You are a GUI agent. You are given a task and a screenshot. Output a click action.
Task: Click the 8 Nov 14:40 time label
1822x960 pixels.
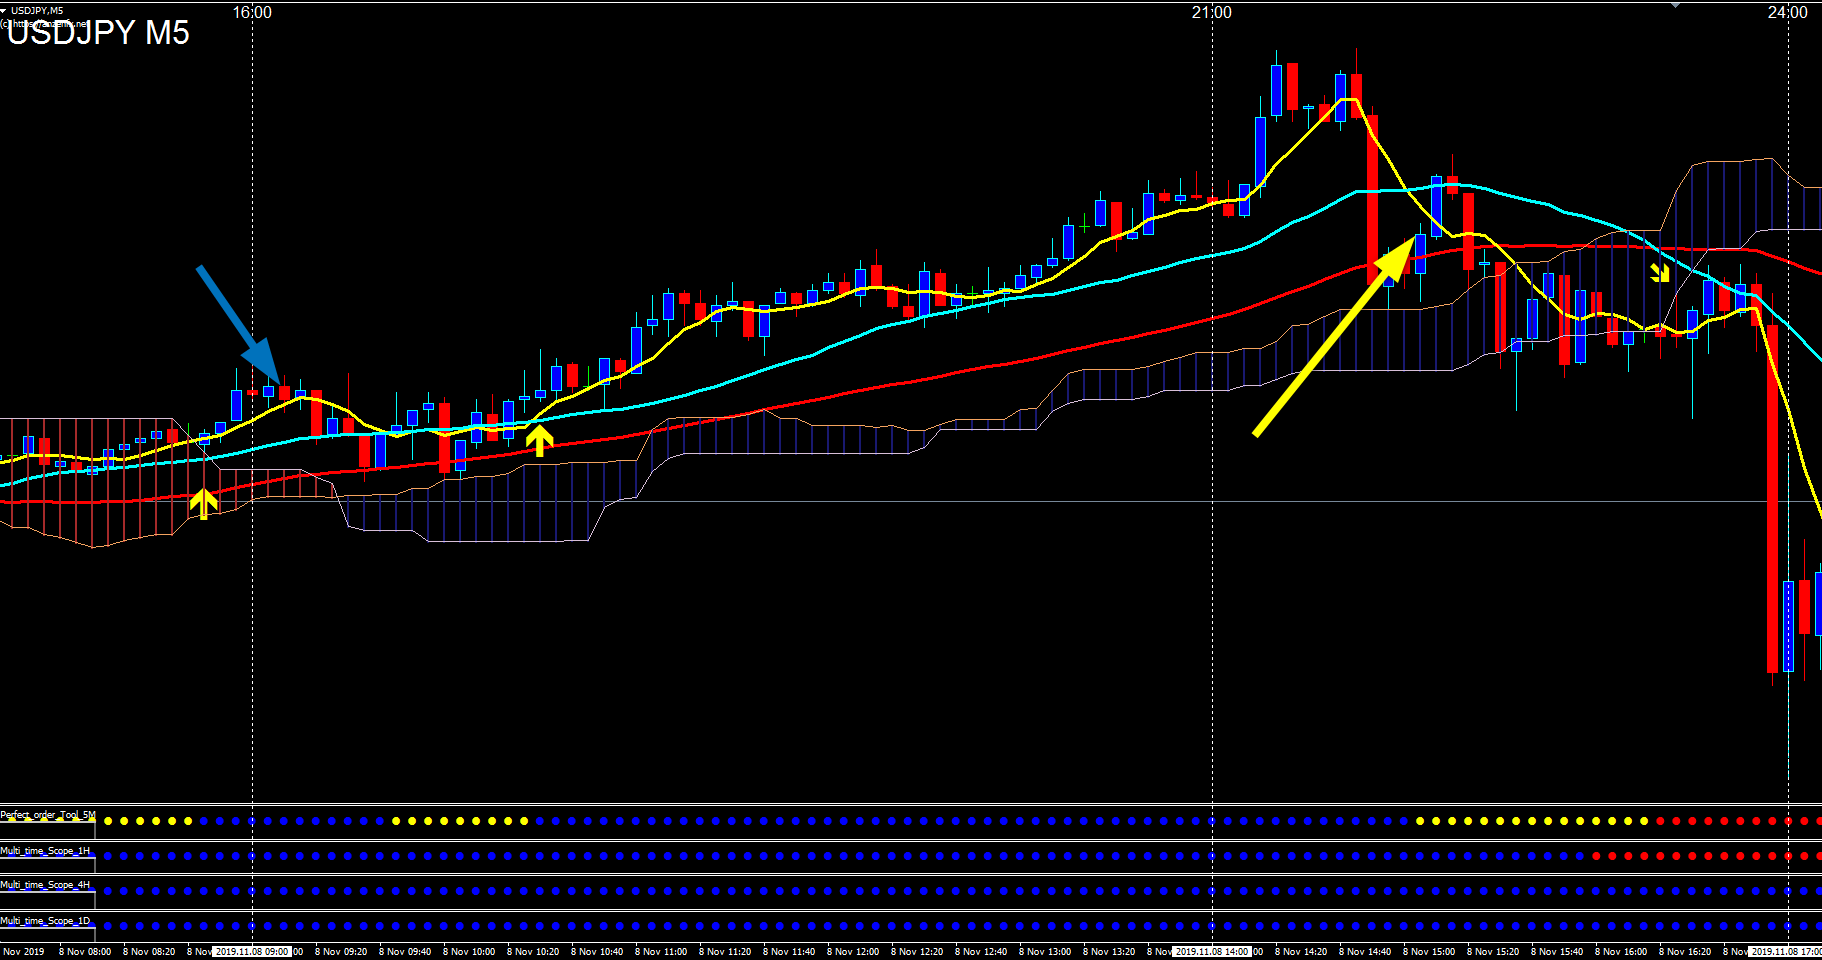1365,952
